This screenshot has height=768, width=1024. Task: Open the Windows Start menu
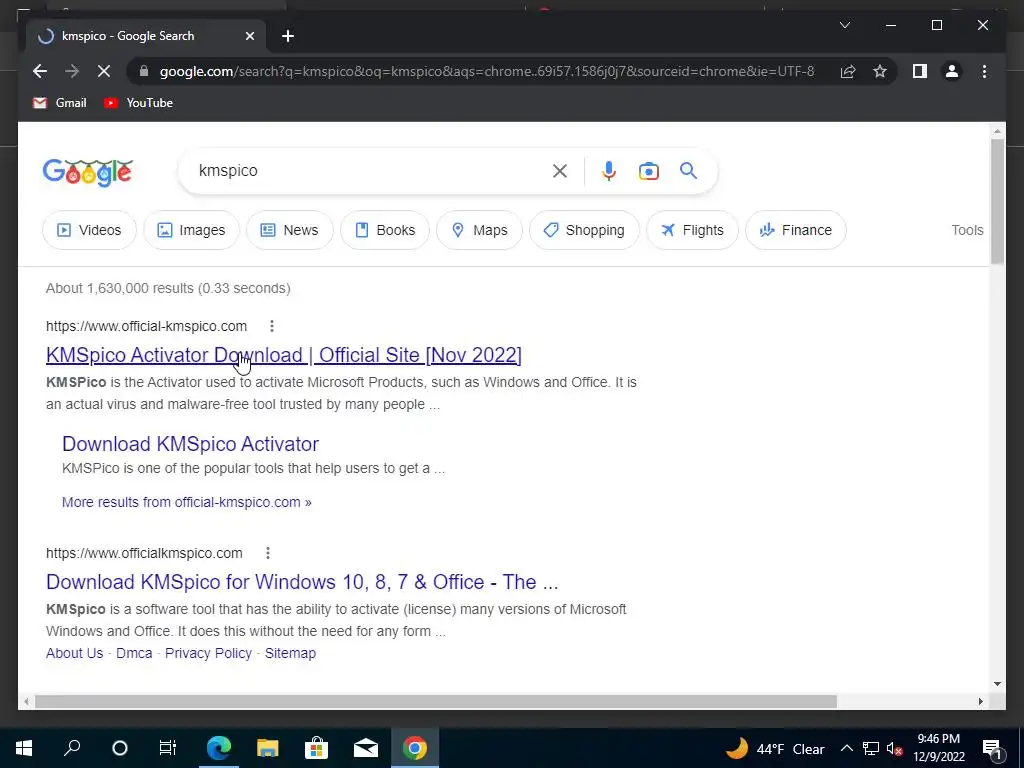click(24, 748)
